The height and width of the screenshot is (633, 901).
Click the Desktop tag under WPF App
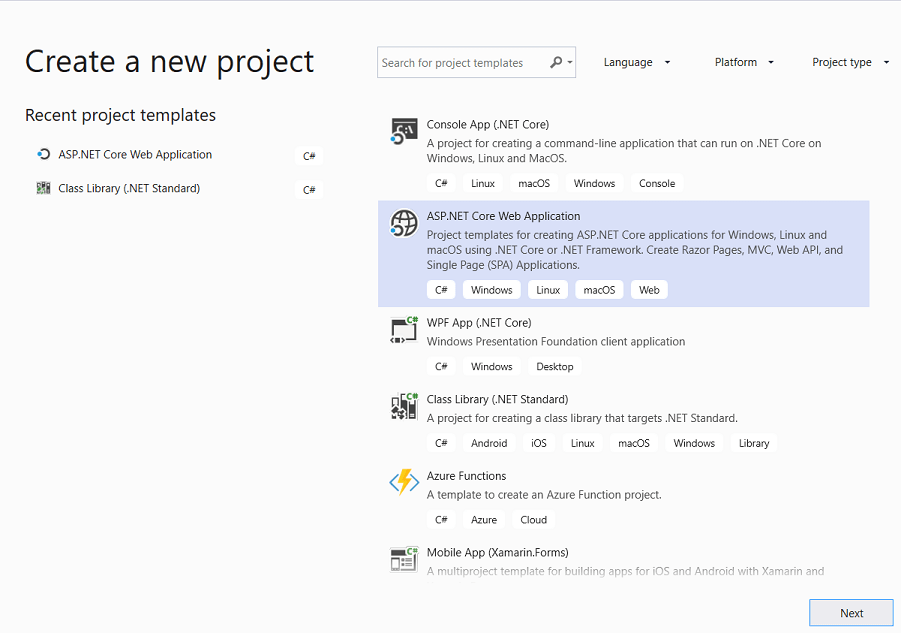click(x=554, y=366)
